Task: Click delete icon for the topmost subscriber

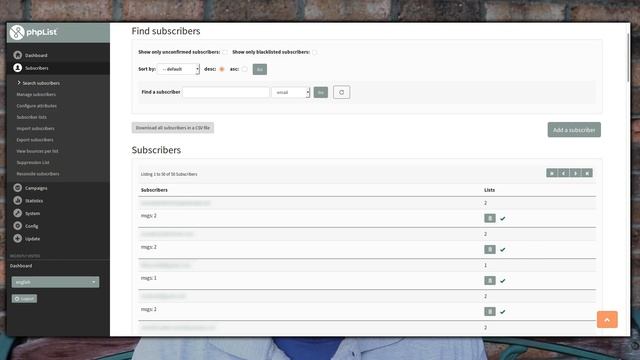Action: tap(490, 218)
